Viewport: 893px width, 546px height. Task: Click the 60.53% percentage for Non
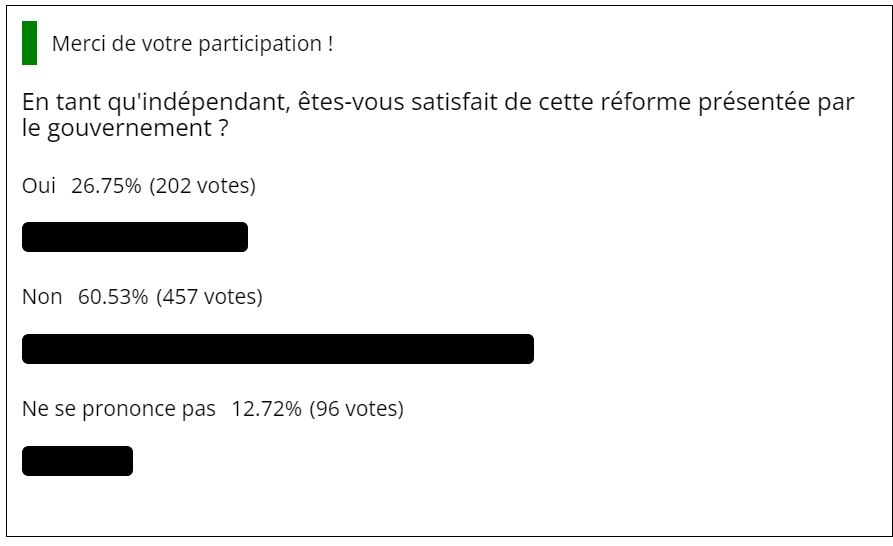113,297
